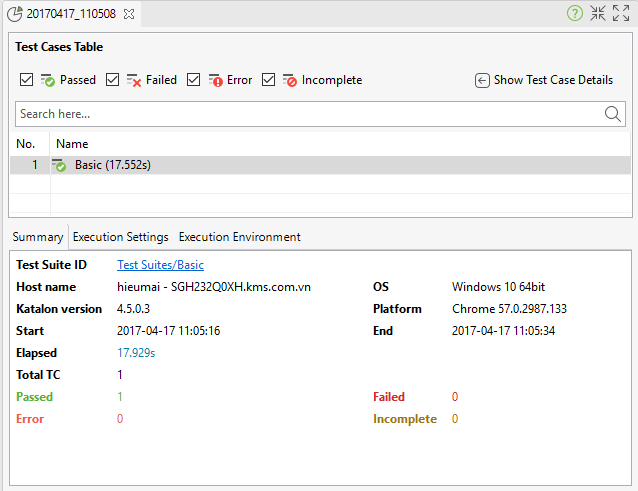
Task: Disable the Error filter checkbox
Action: (194, 80)
